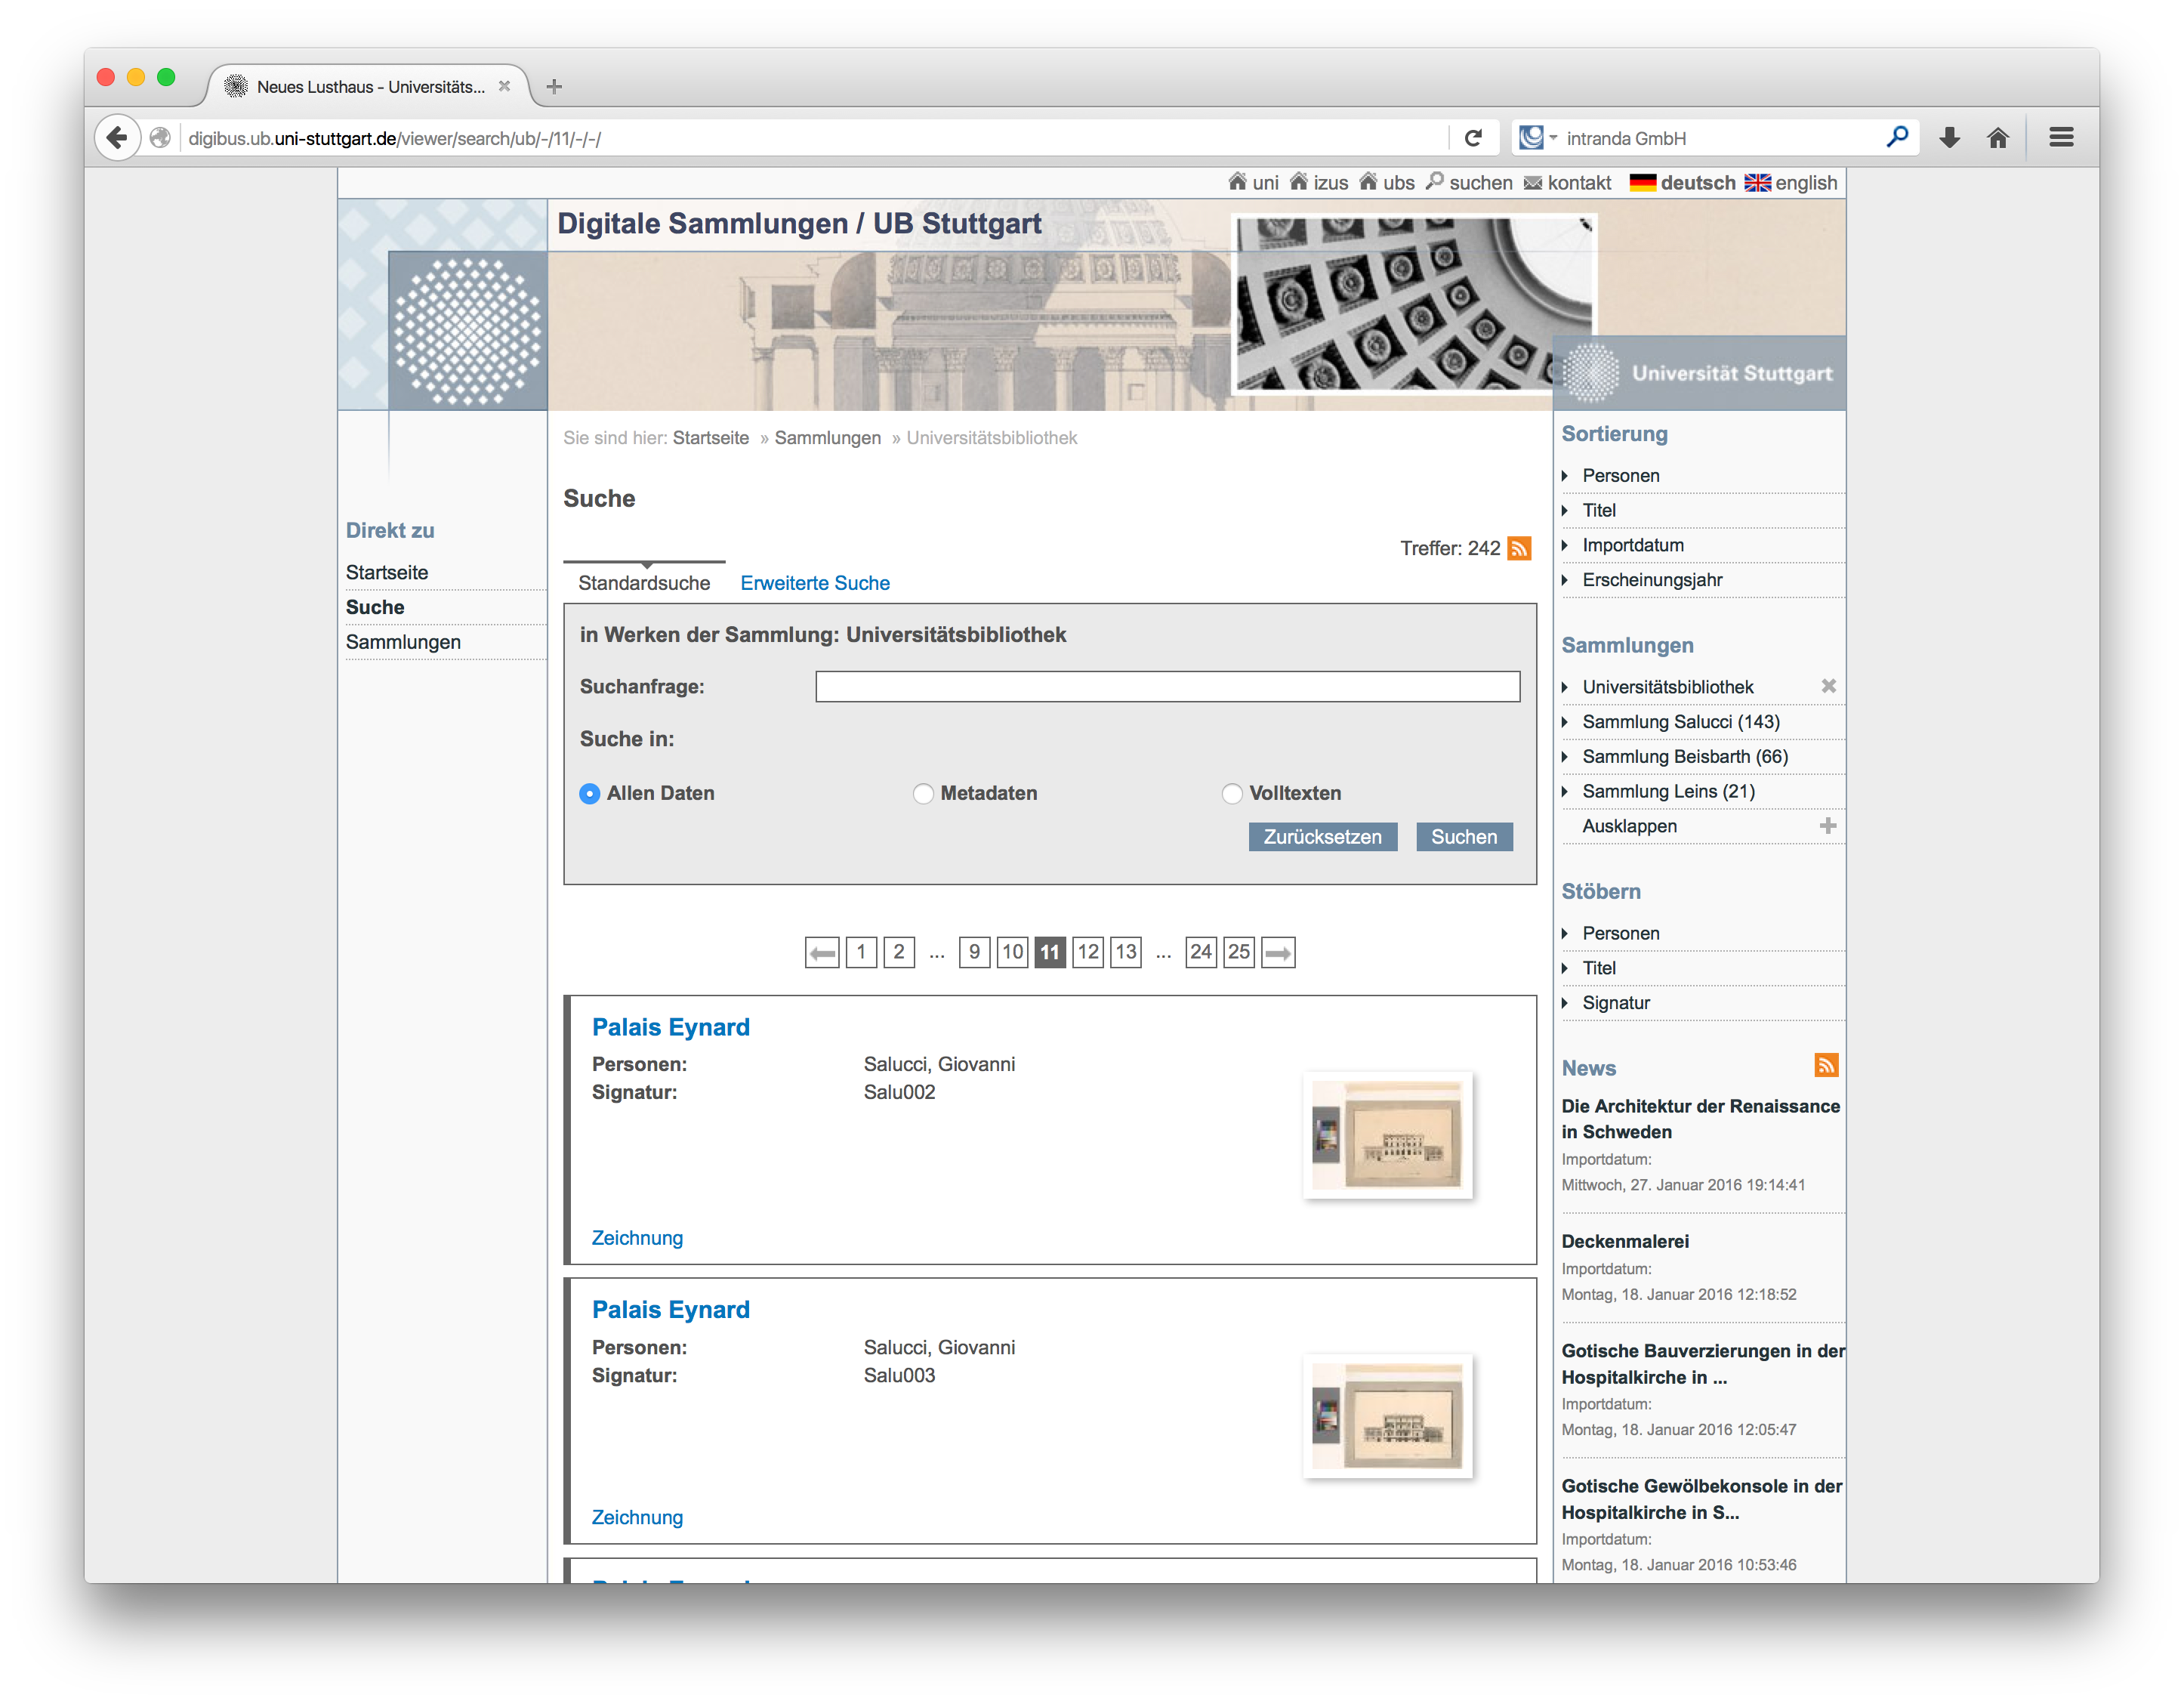Click the browser back arrow button
2184x1704 pixels.
click(x=118, y=138)
